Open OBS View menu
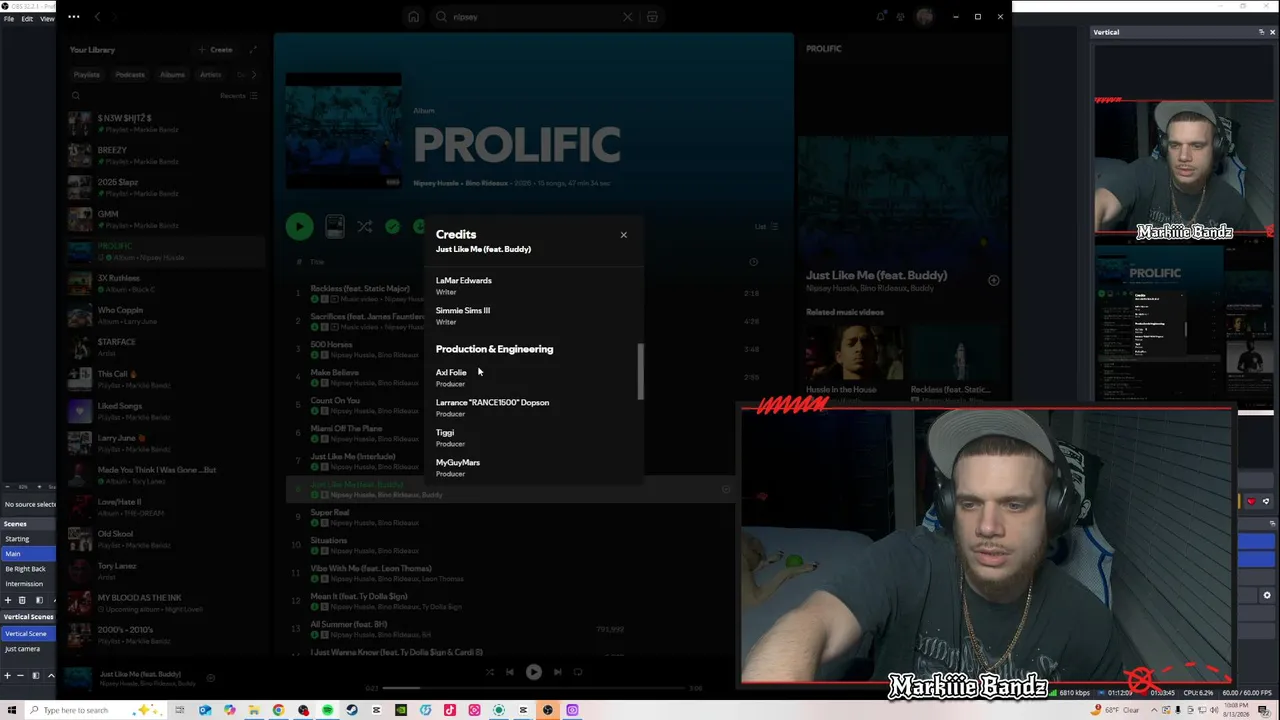This screenshot has height=720, width=1280. [x=47, y=19]
